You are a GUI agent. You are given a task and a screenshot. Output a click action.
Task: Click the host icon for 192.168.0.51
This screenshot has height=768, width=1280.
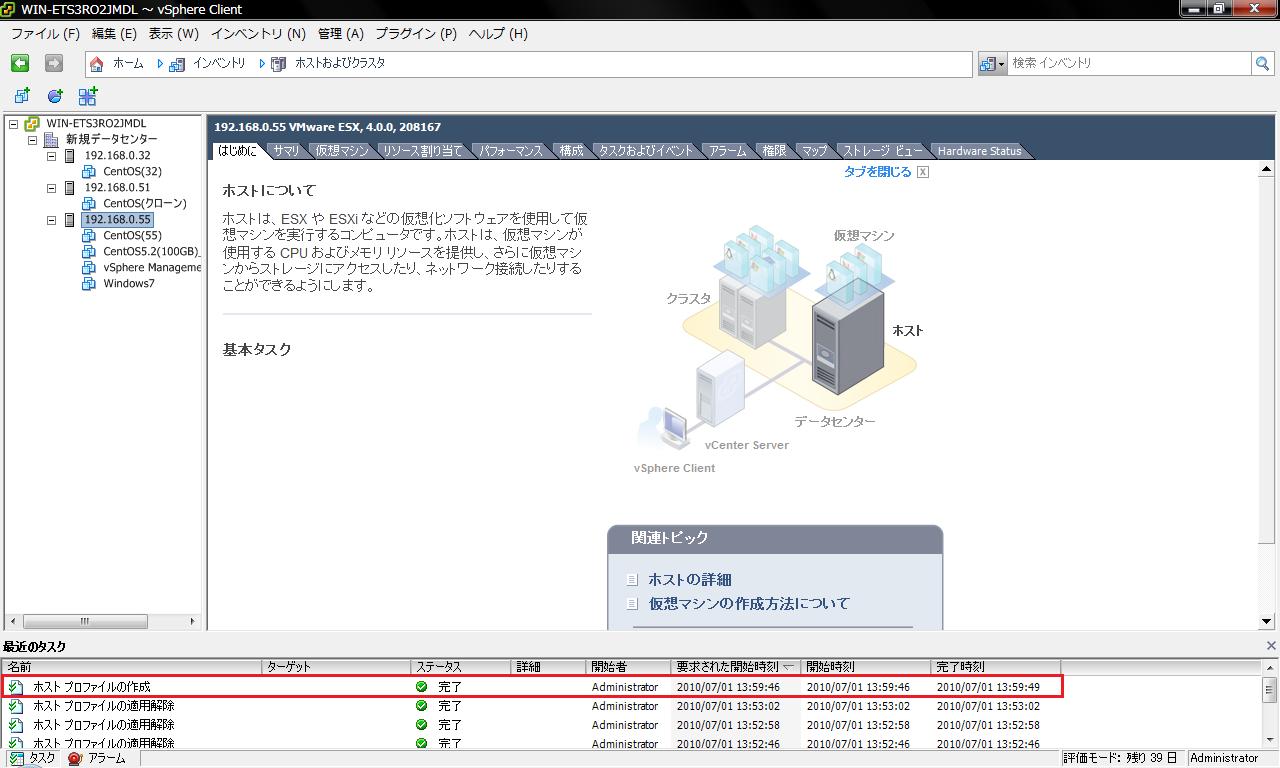[69, 188]
